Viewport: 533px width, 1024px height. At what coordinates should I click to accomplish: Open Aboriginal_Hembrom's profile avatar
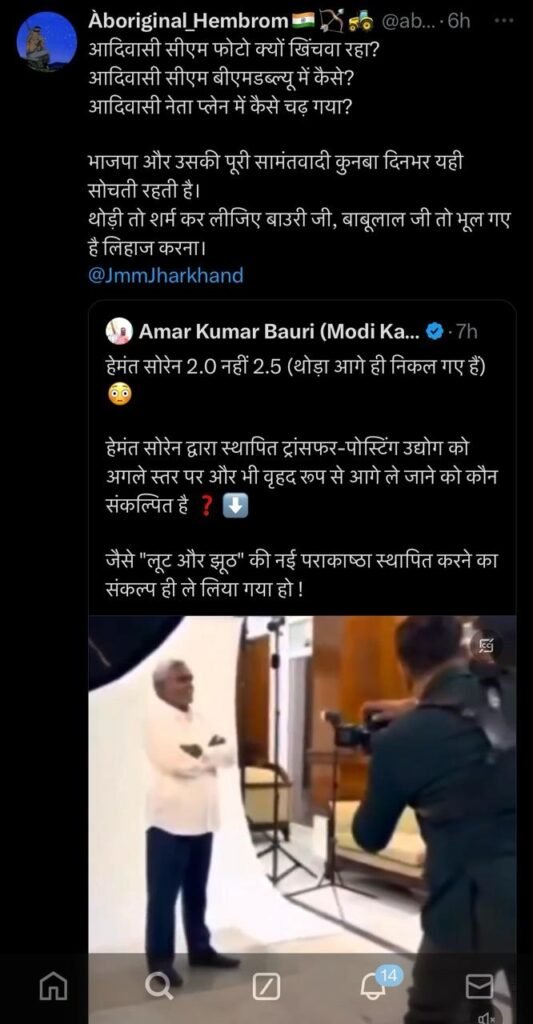click(x=46, y=42)
